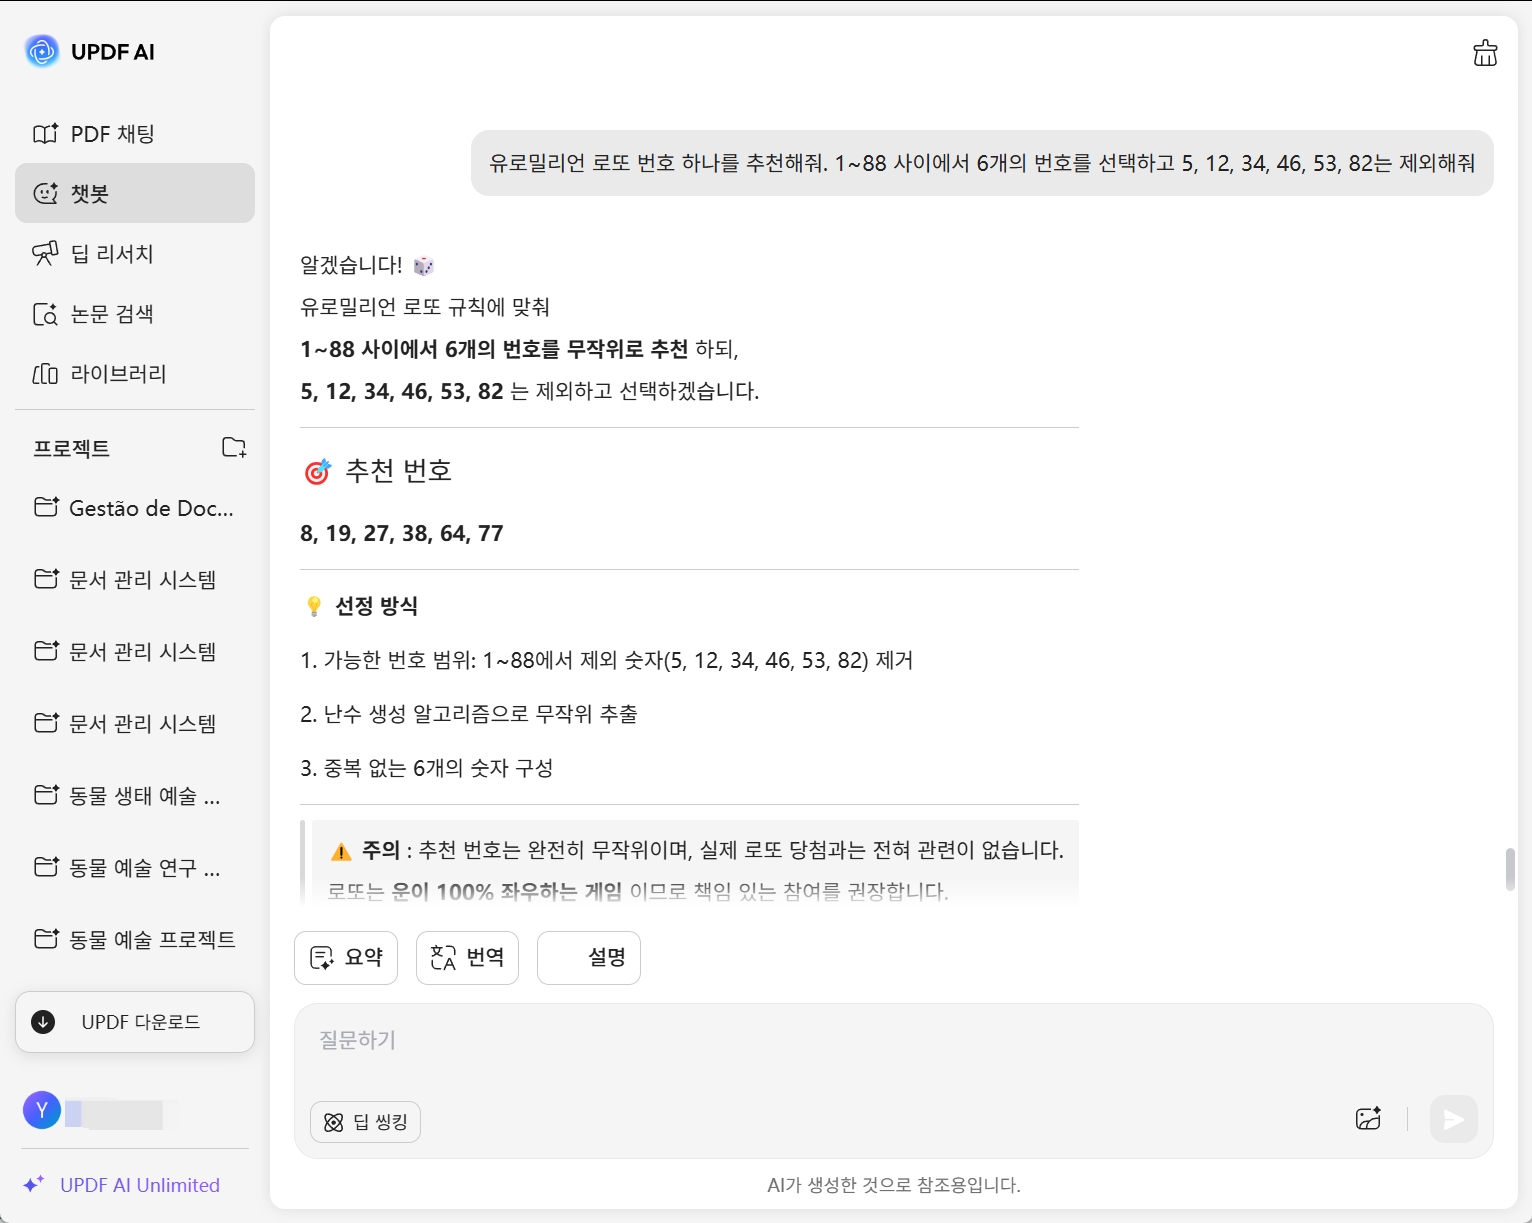
Task: Open the Gestão de Doc... project
Action: [135, 508]
